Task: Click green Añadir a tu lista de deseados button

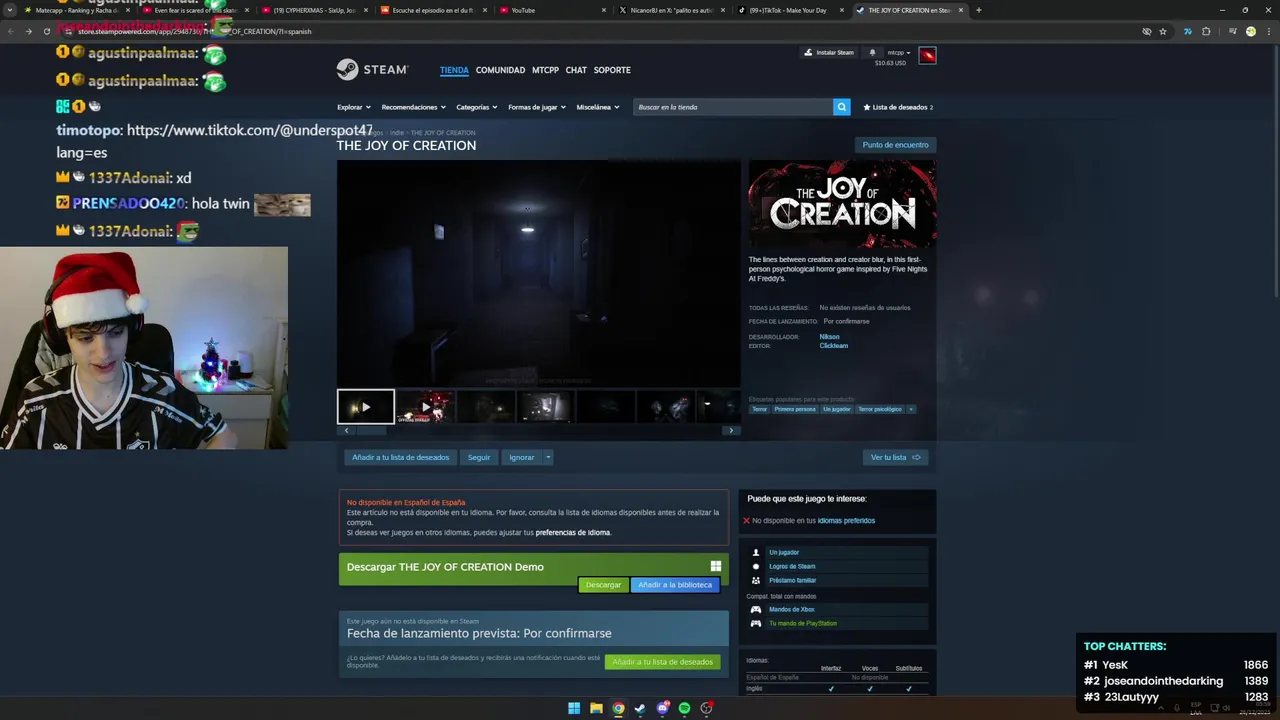Action: tap(662, 662)
